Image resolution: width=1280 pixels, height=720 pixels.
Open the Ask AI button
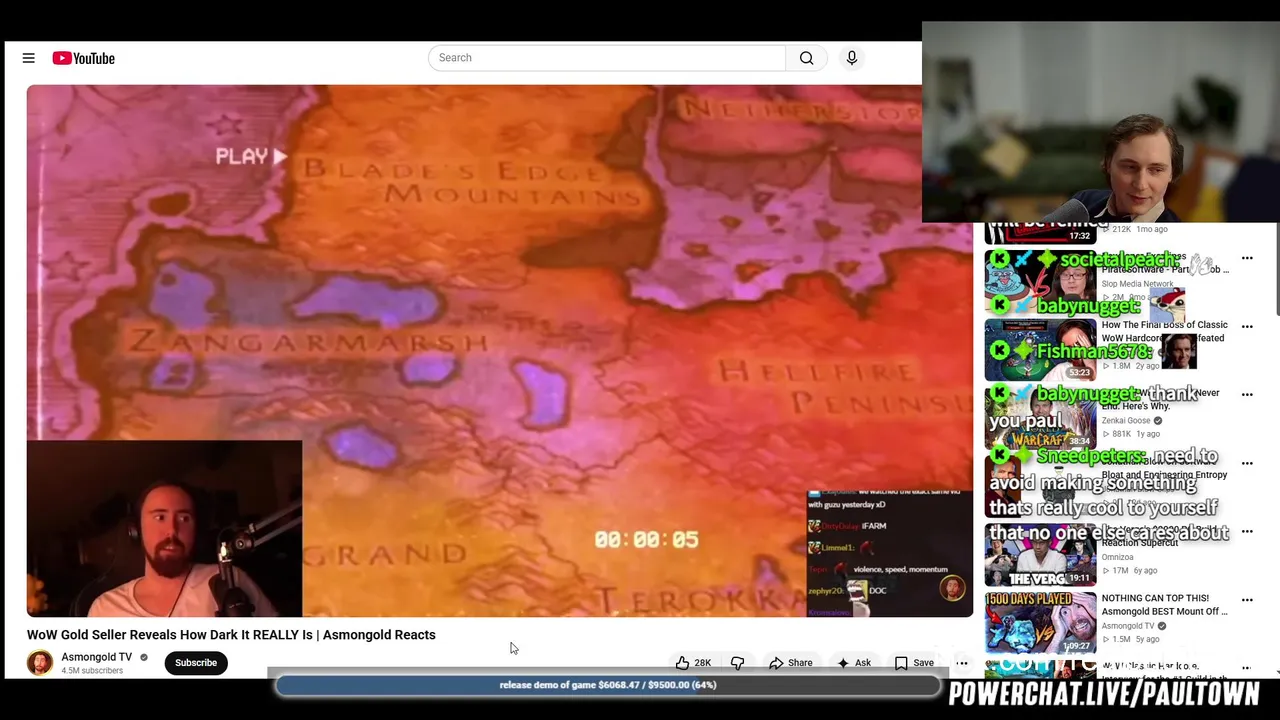(x=854, y=662)
